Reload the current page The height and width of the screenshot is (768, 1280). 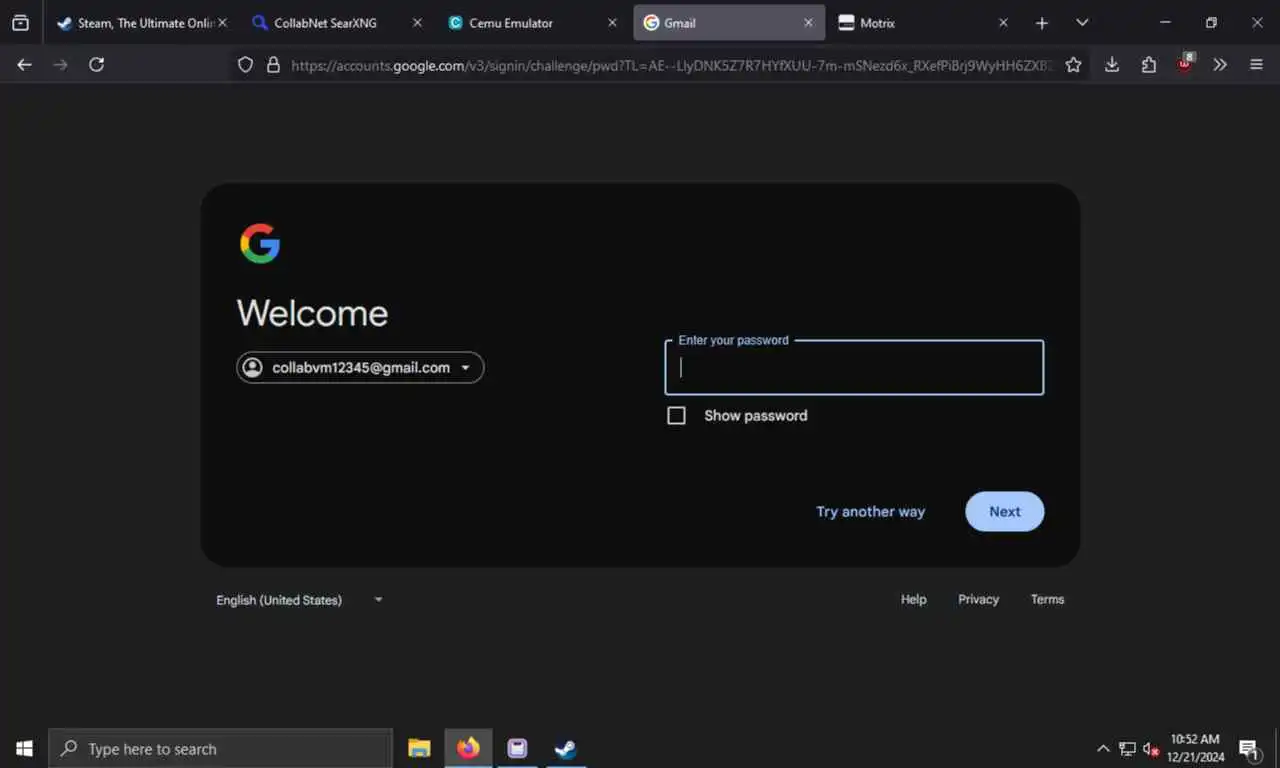[x=97, y=64]
